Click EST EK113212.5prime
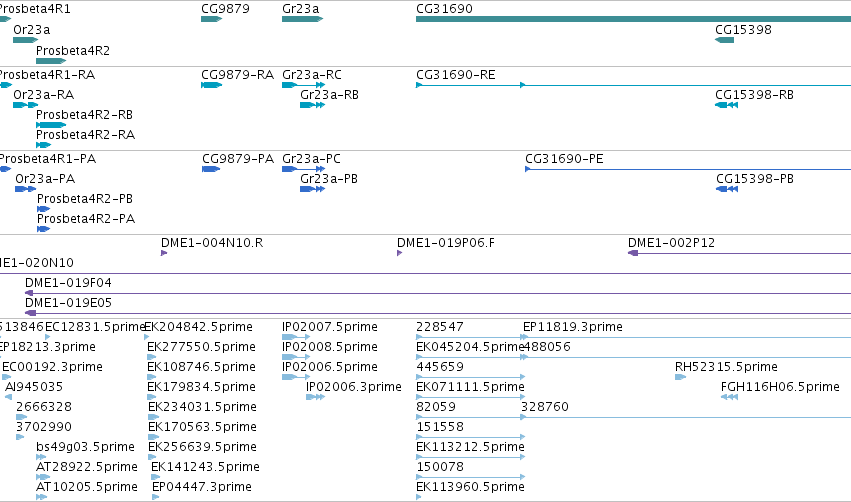Image resolution: width=851 pixels, height=502 pixels. [470, 447]
